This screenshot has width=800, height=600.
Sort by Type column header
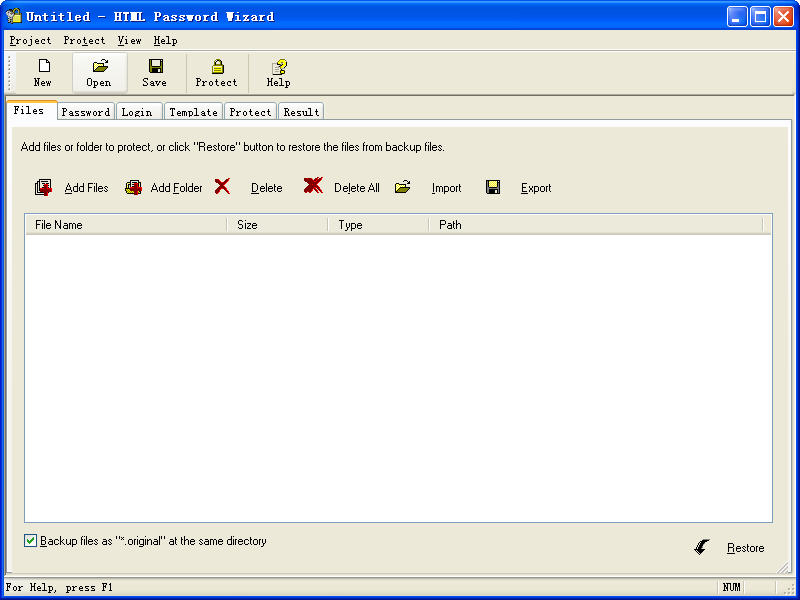(378, 224)
